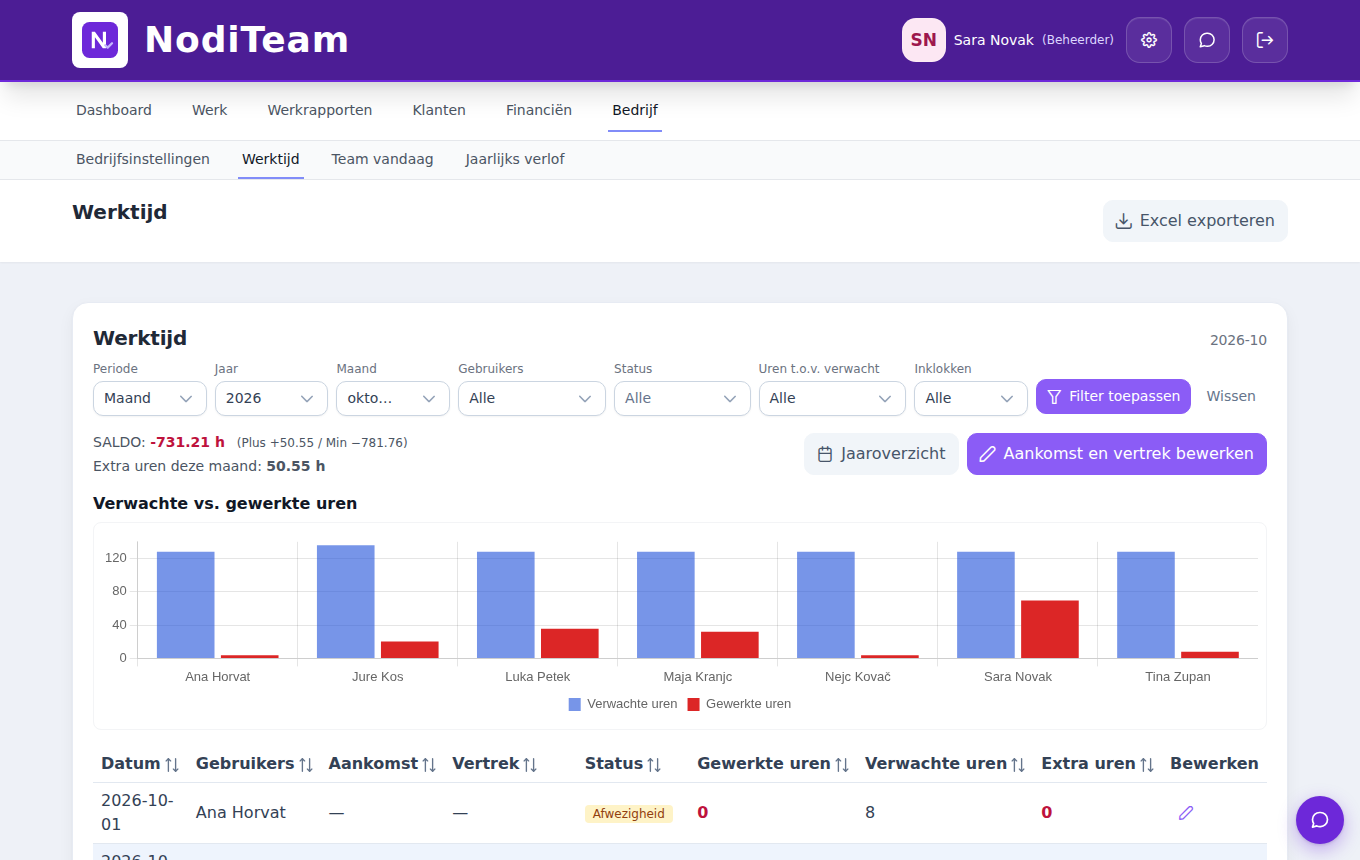1360x860 pixels.
Task: Click Jure Kos's blue expected-hours bar
Action: point(346,601)
